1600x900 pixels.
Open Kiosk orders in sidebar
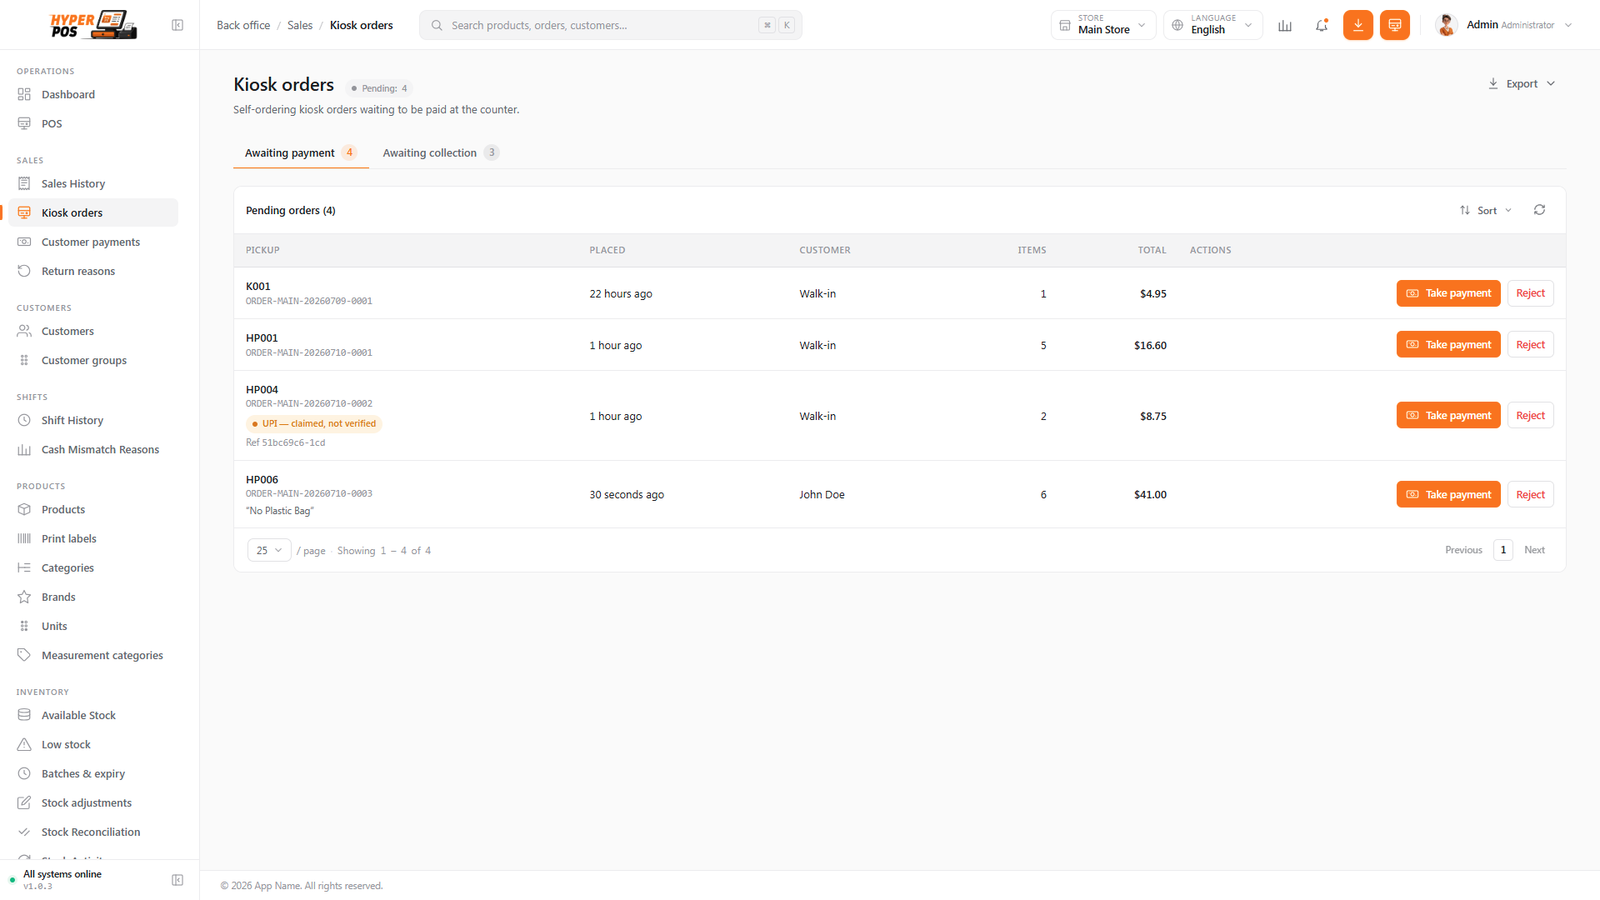click(x=94, y=213)
